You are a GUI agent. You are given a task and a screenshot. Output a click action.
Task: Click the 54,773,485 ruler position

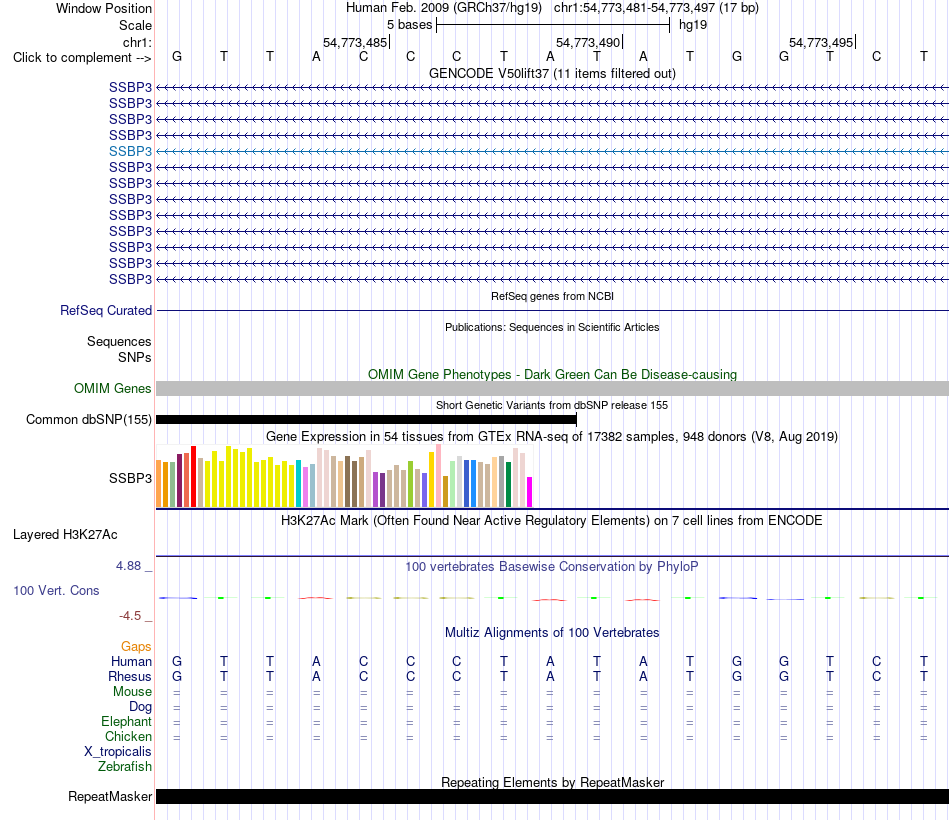[355, 42]
